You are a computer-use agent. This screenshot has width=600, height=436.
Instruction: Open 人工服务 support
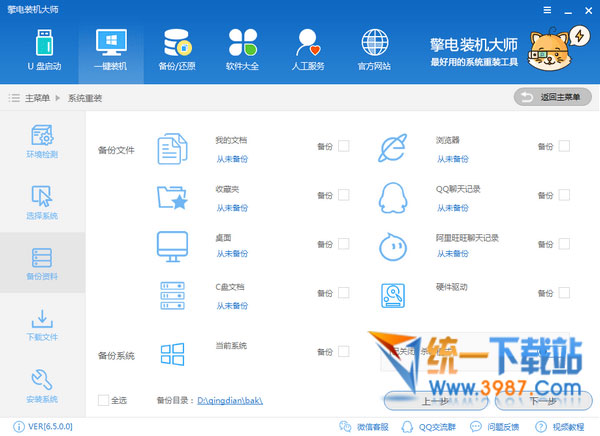[x=308, y=50]
